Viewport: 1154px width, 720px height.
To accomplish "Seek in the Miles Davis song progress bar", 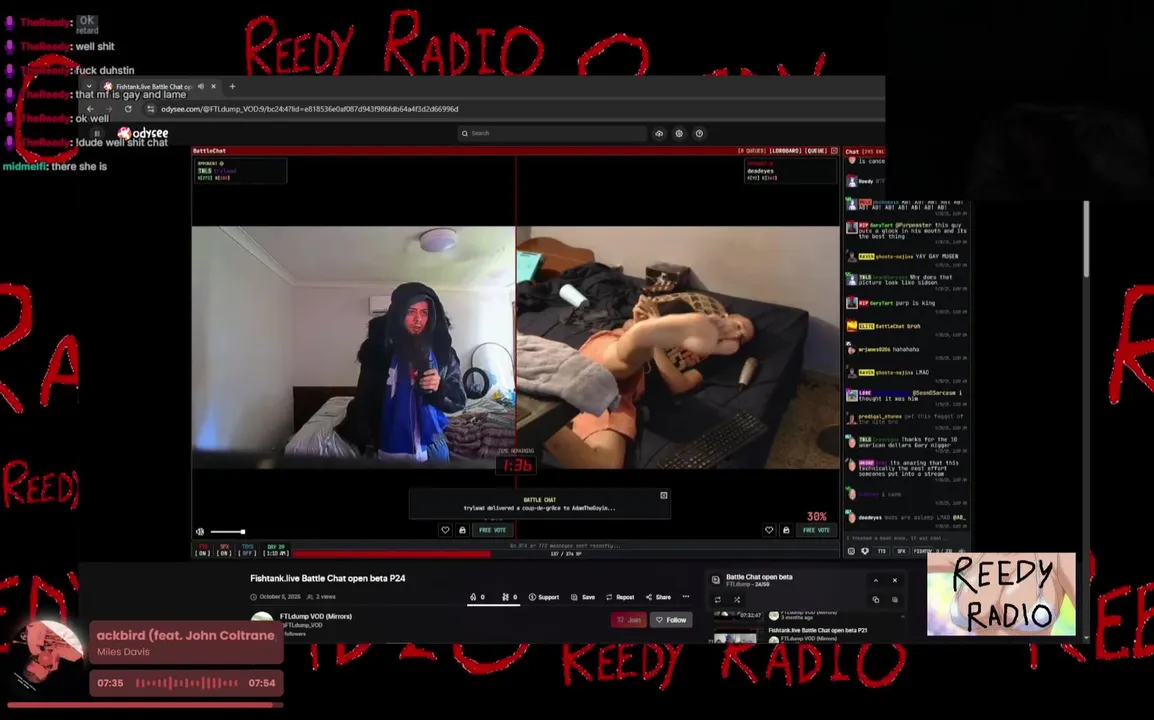I will coord(145,705).
